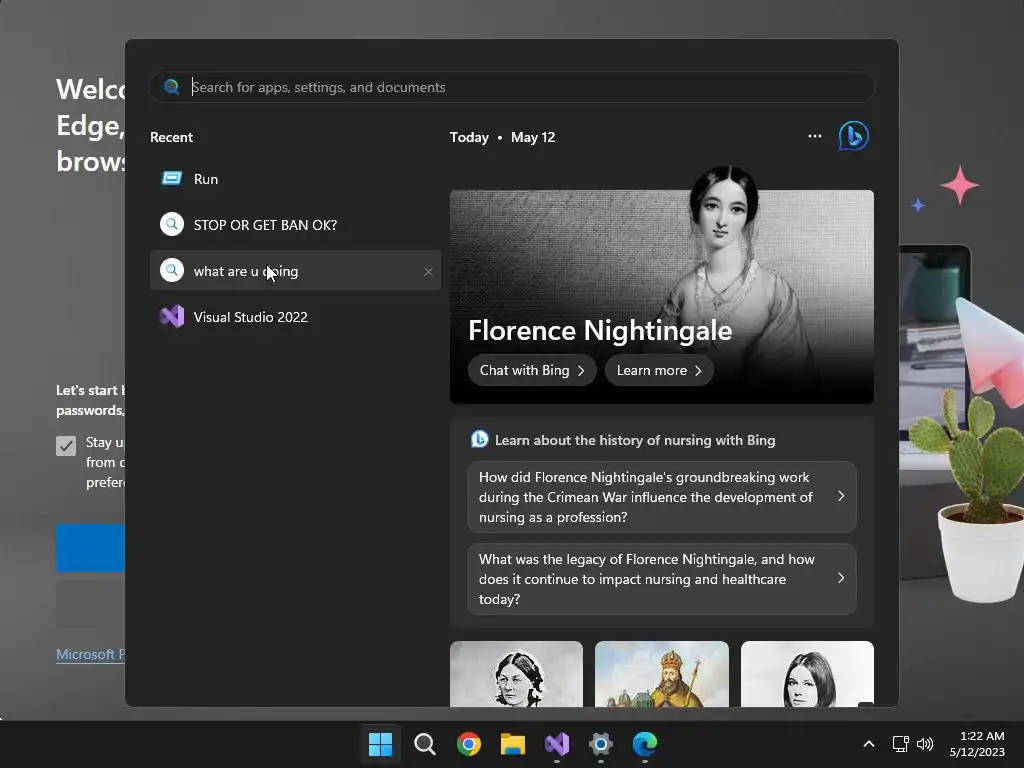Open legacy of Florence Nightingale question
The image size is (1024, 768).
pyautogui.click(x=662, y=579)
